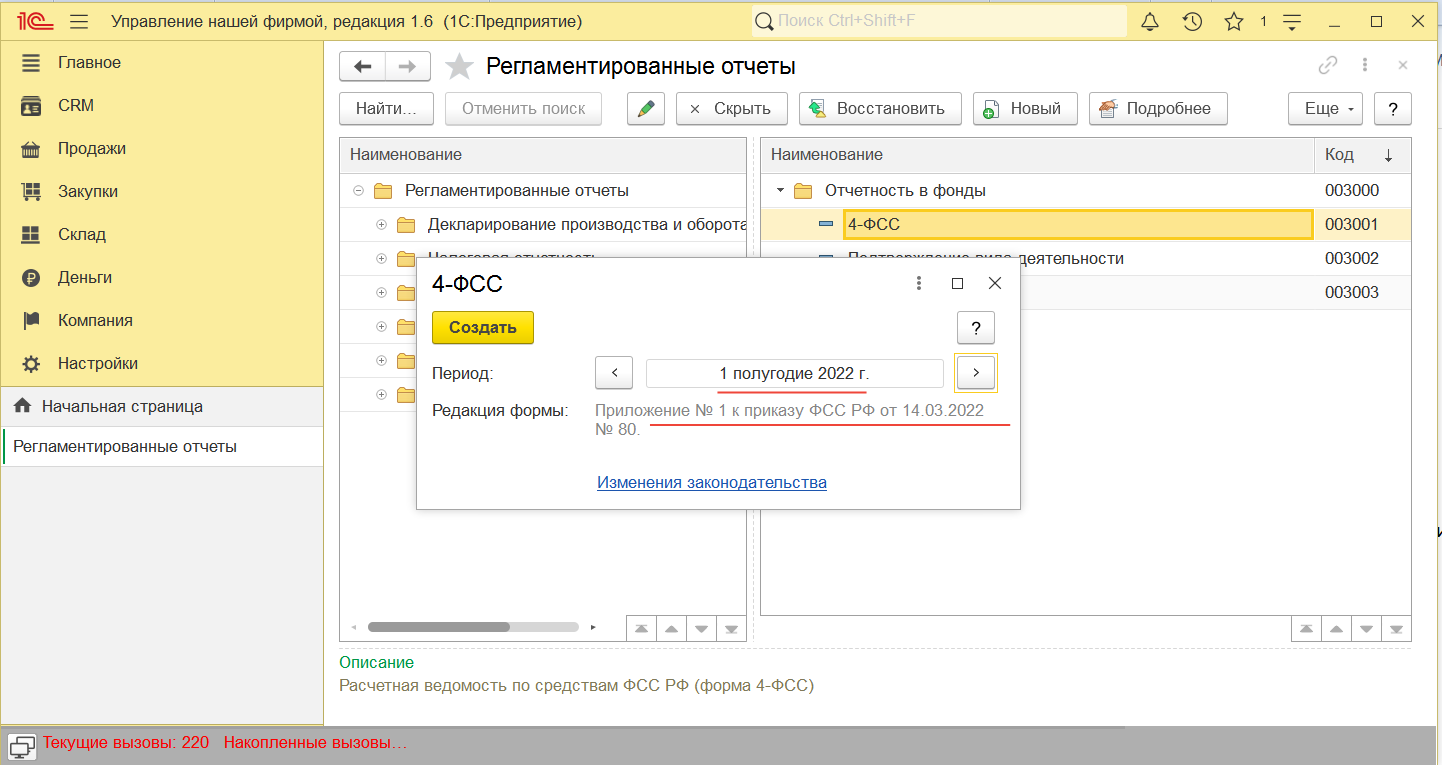1442x765 pixels.
Task: Add Регламентированные отчеты page to favorites star
Action: [459, 67]
